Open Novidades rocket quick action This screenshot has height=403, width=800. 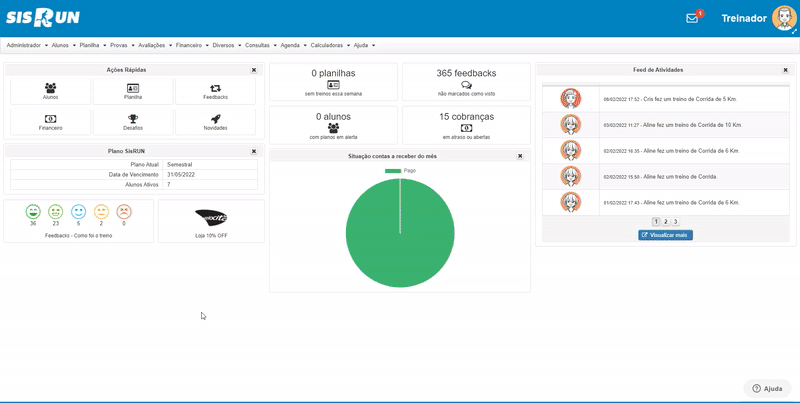(215, 122)
